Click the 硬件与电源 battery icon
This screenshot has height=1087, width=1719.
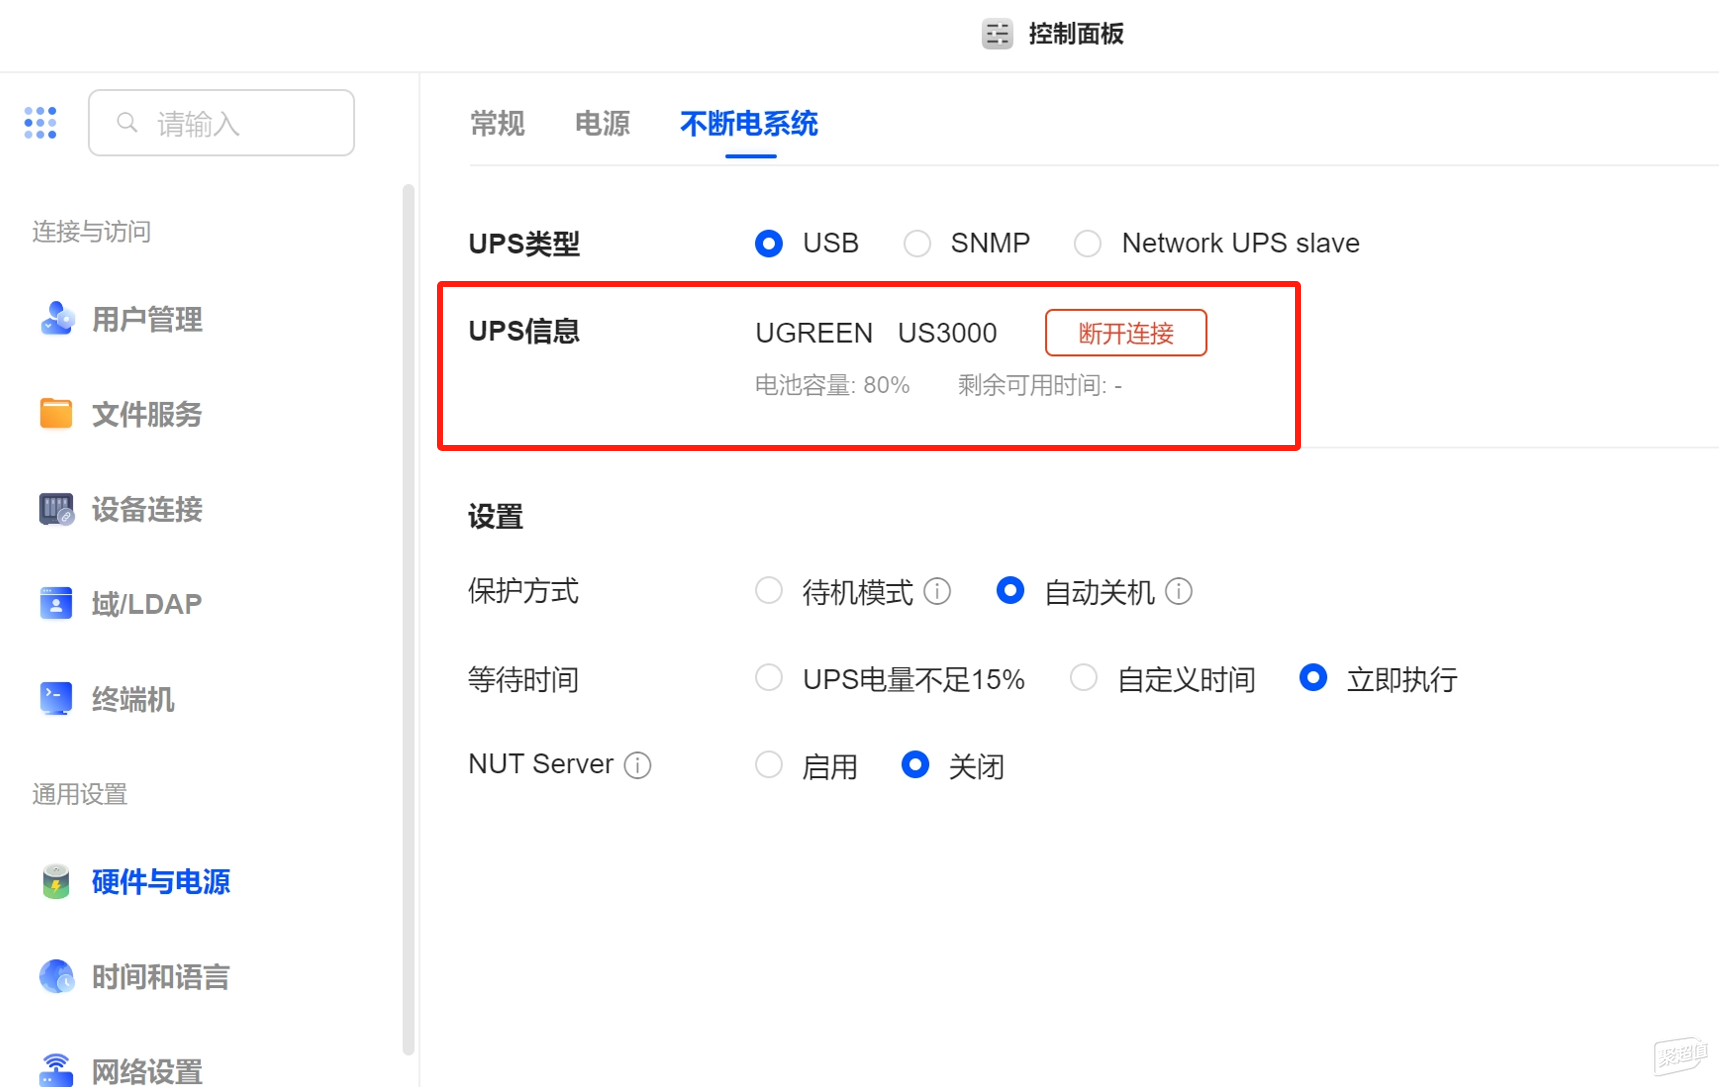coord(56,881)
